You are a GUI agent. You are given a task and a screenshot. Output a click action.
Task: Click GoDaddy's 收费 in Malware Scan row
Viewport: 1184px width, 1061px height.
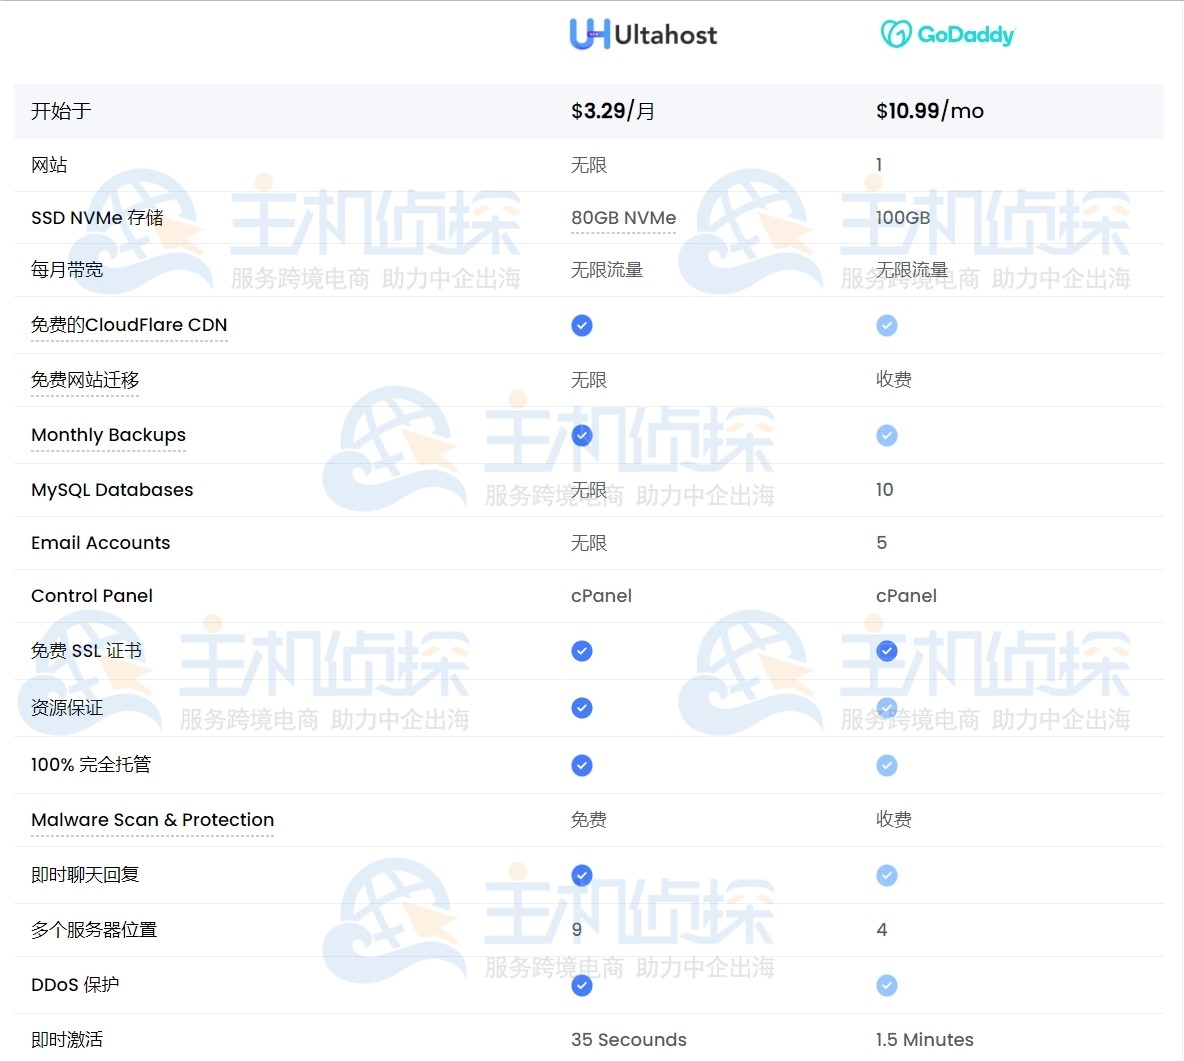click(x=894, y=820)
